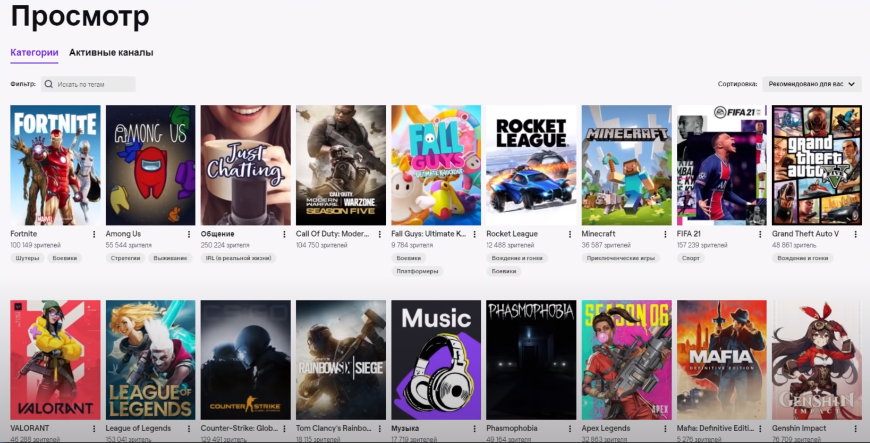Open the three-dot menu beside Minecraft

coord(665,234)
